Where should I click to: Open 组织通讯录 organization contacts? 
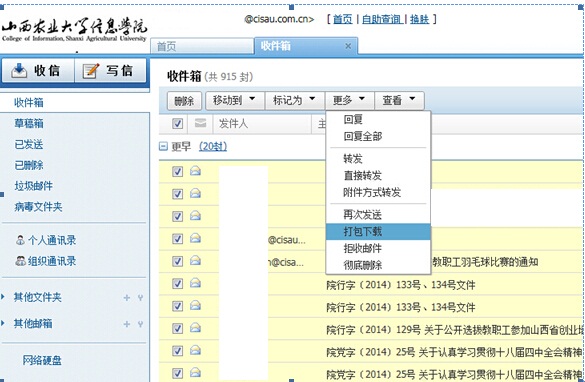(x=46, y=261)
